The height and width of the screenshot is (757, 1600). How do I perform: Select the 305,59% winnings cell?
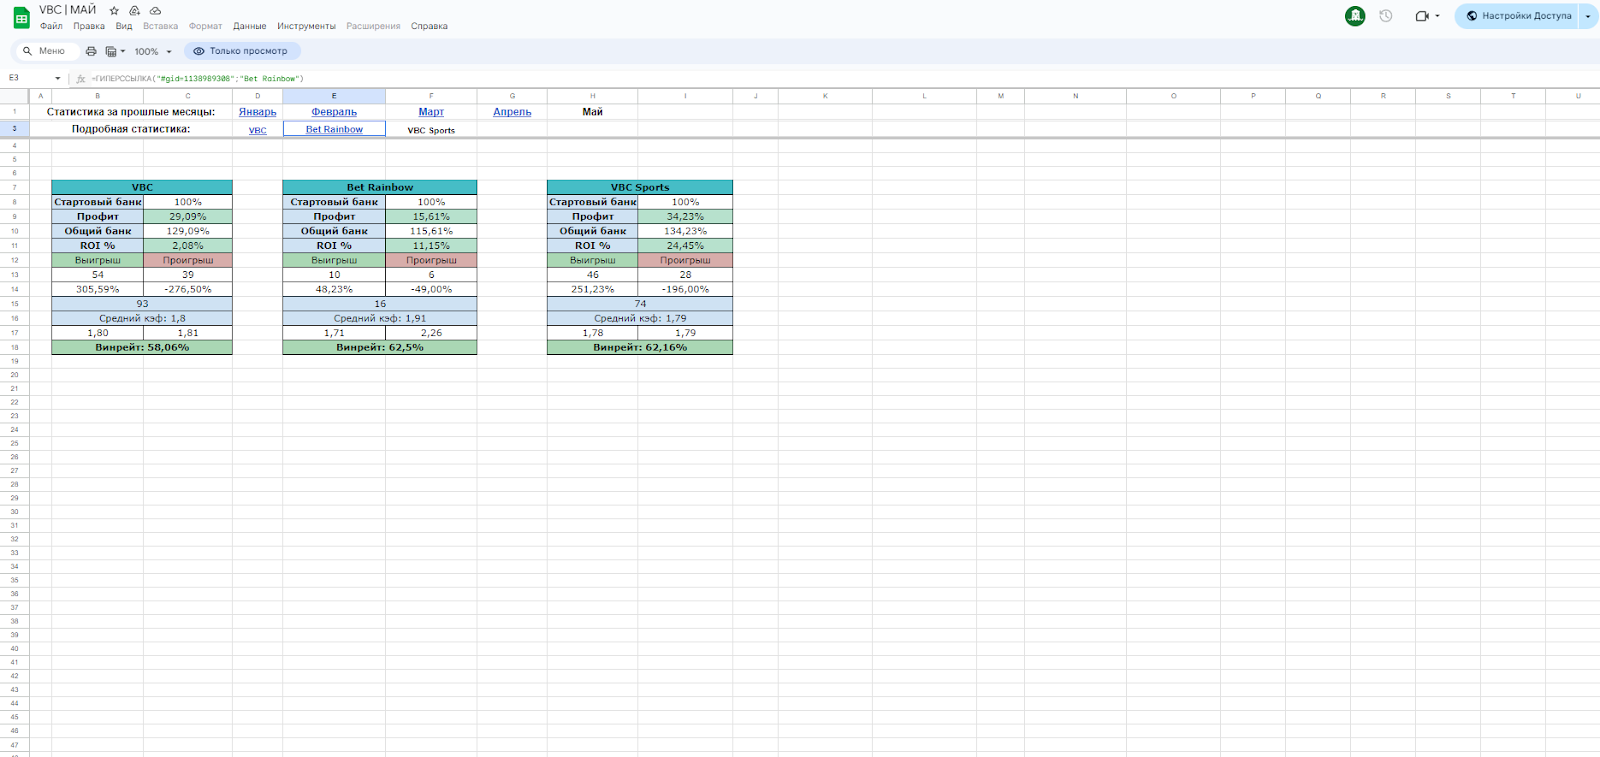point(98,289)
